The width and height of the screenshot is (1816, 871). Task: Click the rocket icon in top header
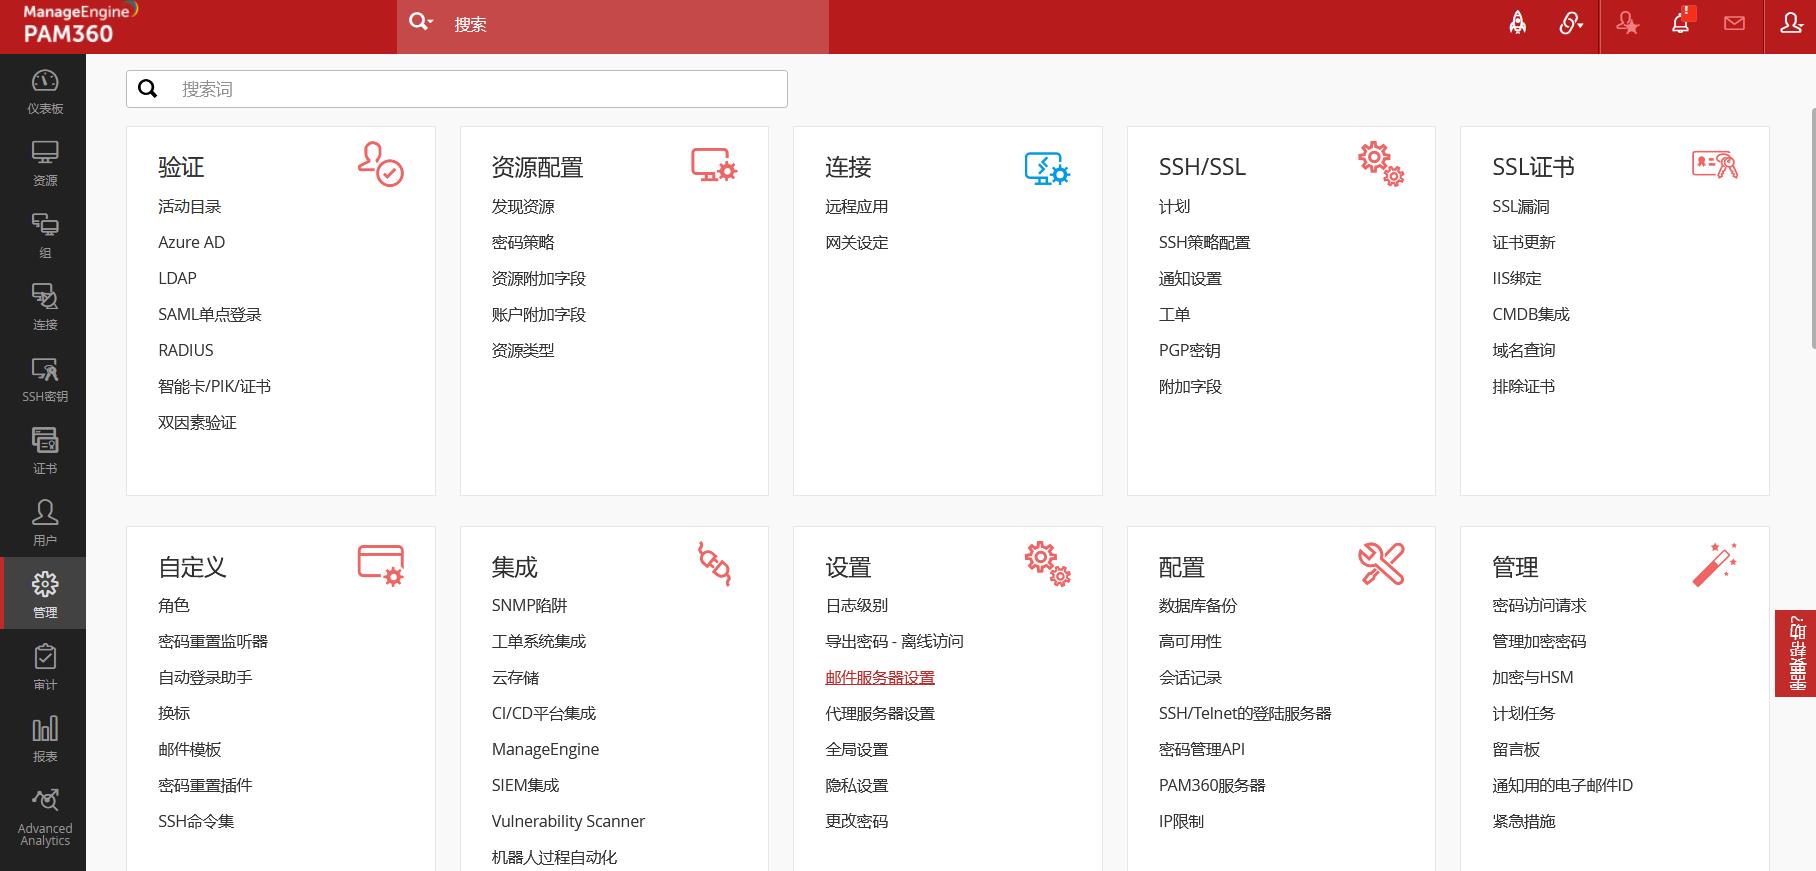tap(1517, 24)
